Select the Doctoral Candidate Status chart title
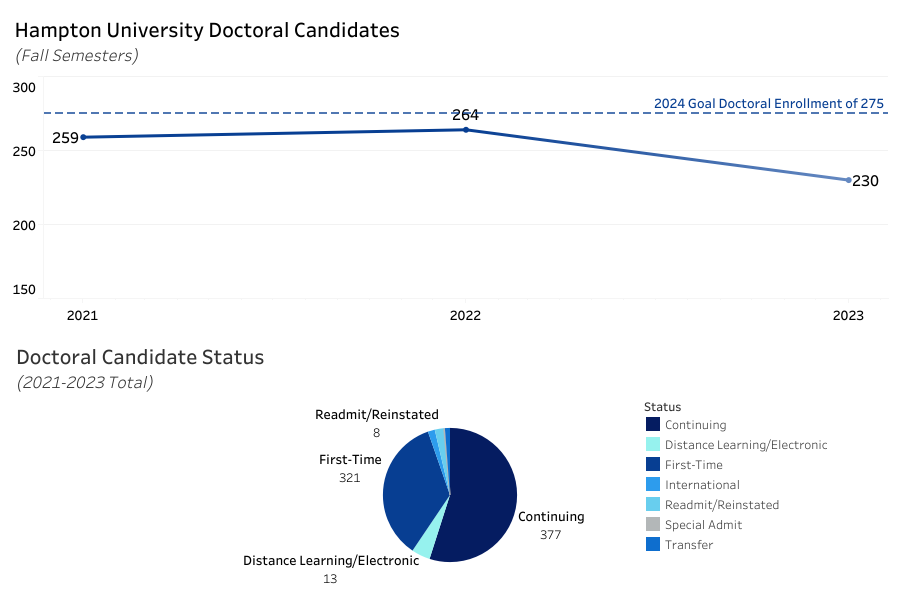Image resolution: width=899 pixels, height=599 pixels. click(140, 357)
